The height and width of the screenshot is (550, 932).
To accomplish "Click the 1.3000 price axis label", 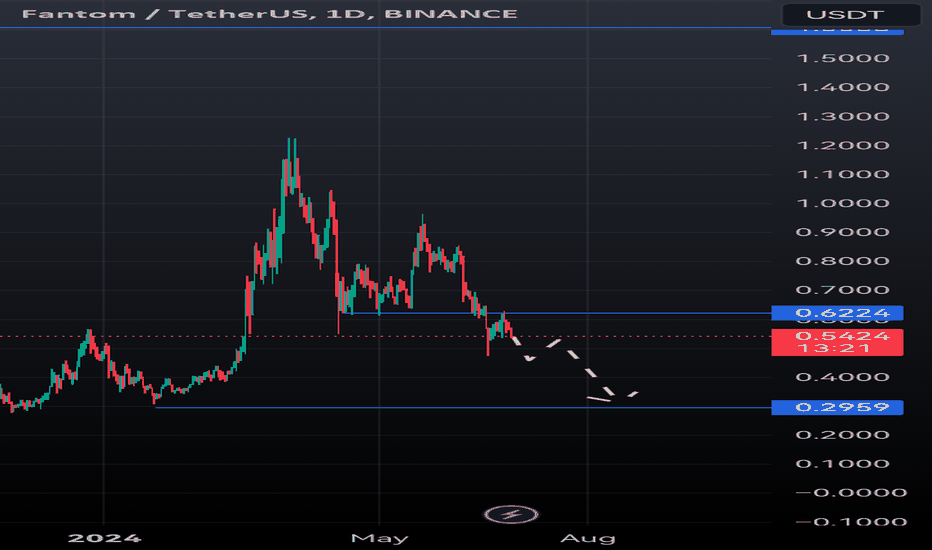I will [x=843, y=117].
